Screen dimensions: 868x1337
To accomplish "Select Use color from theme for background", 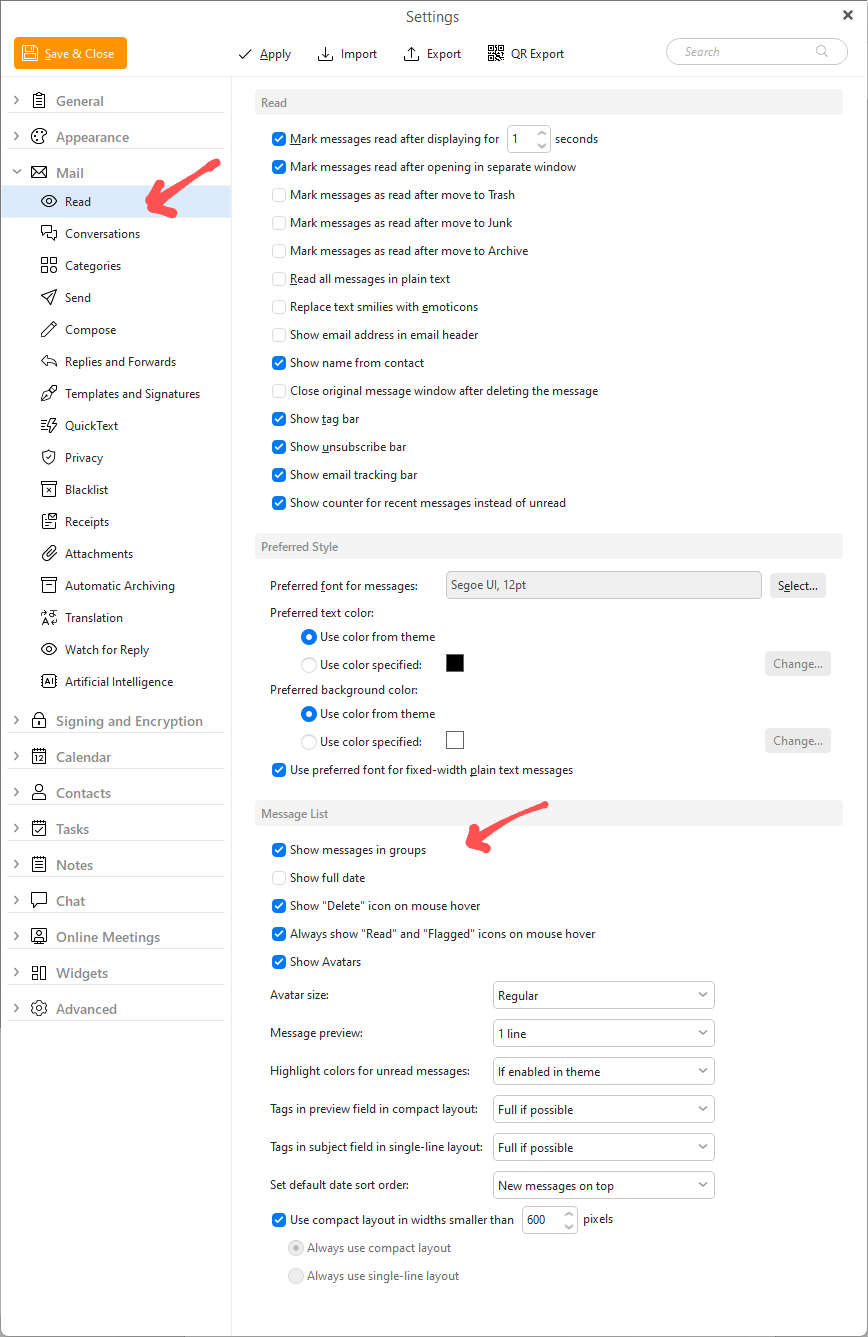I will [x=309, y=714].
